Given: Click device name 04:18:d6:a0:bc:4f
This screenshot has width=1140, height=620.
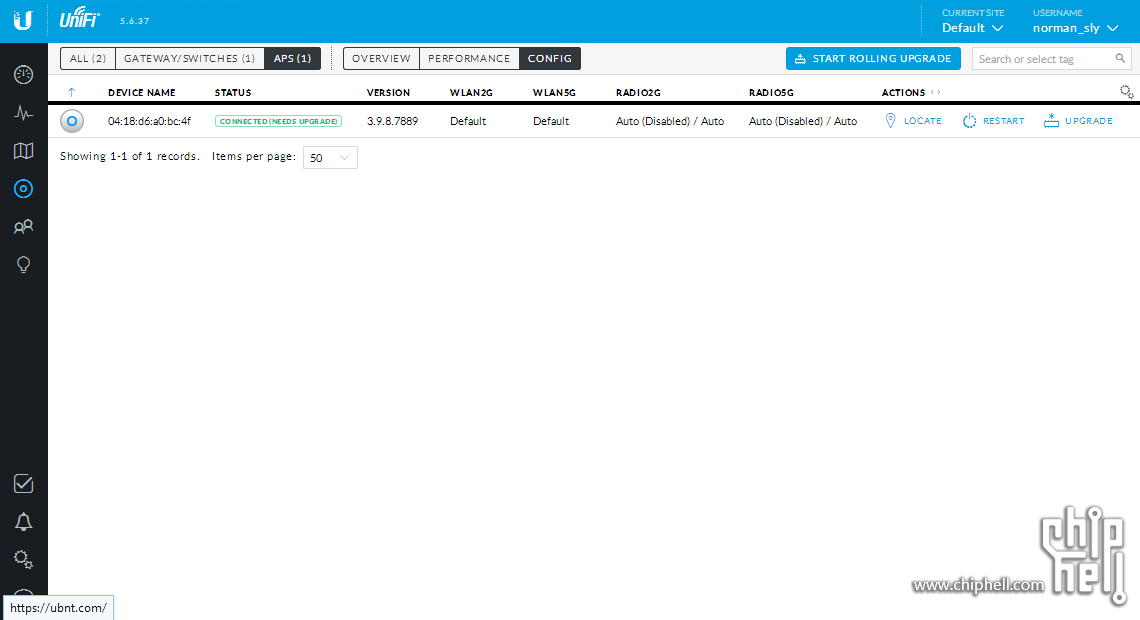Looking at the screenshot, I should click(149, 121).
